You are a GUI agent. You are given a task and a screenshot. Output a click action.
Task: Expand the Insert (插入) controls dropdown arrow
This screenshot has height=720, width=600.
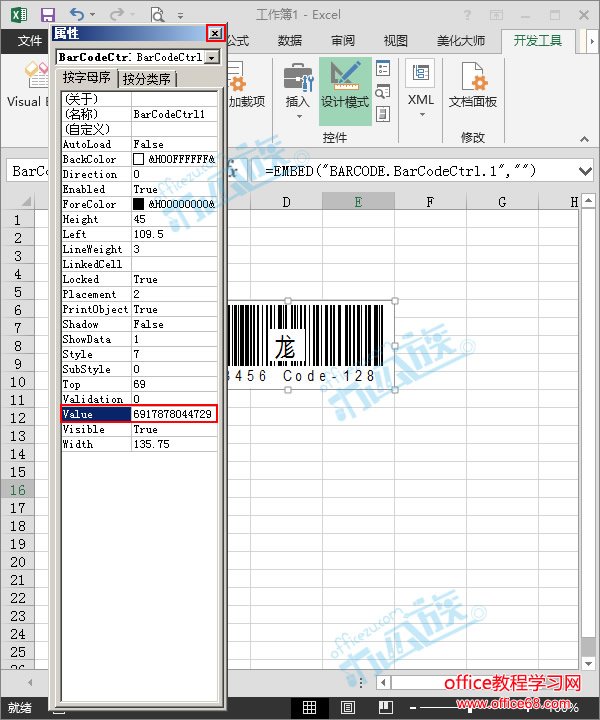click(299, 117)
